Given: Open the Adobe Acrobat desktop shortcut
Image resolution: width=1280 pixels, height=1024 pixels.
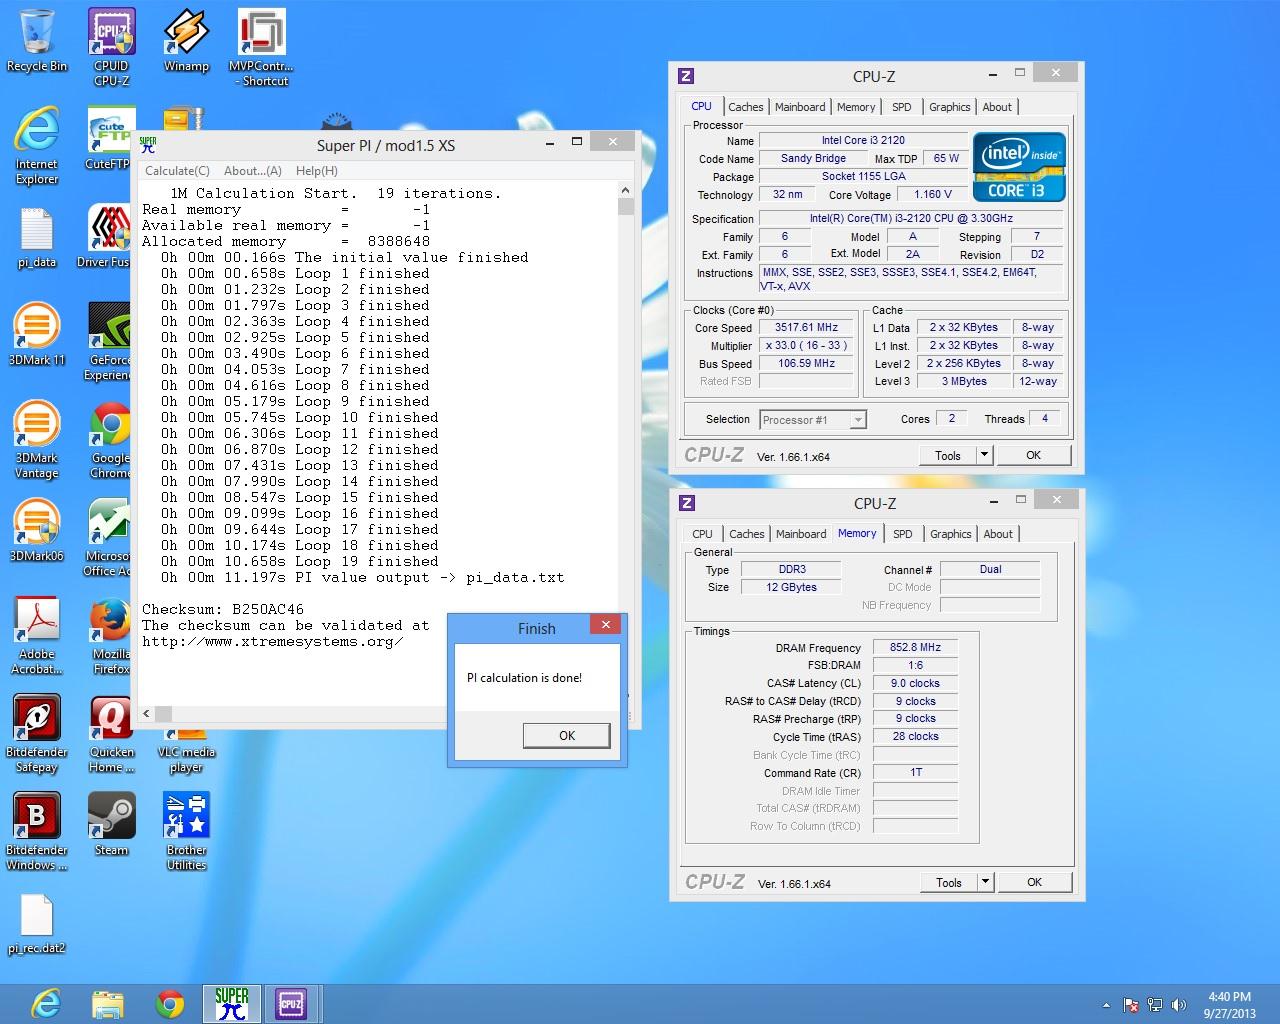Looking at the screenshot, I should tap(37, 636).
